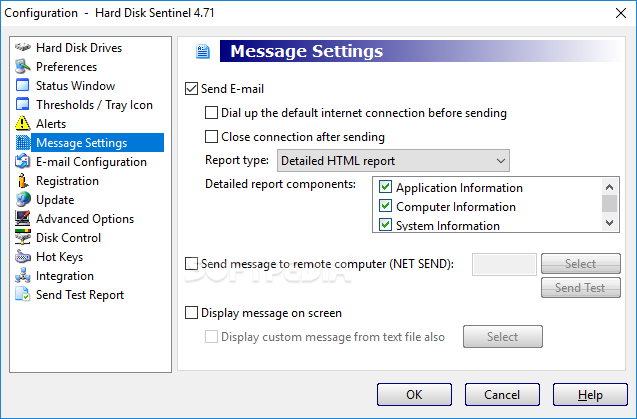Click Select button beside NET SEND field
The height and width of the screenshot is (419, 637).
coord(581,264)
